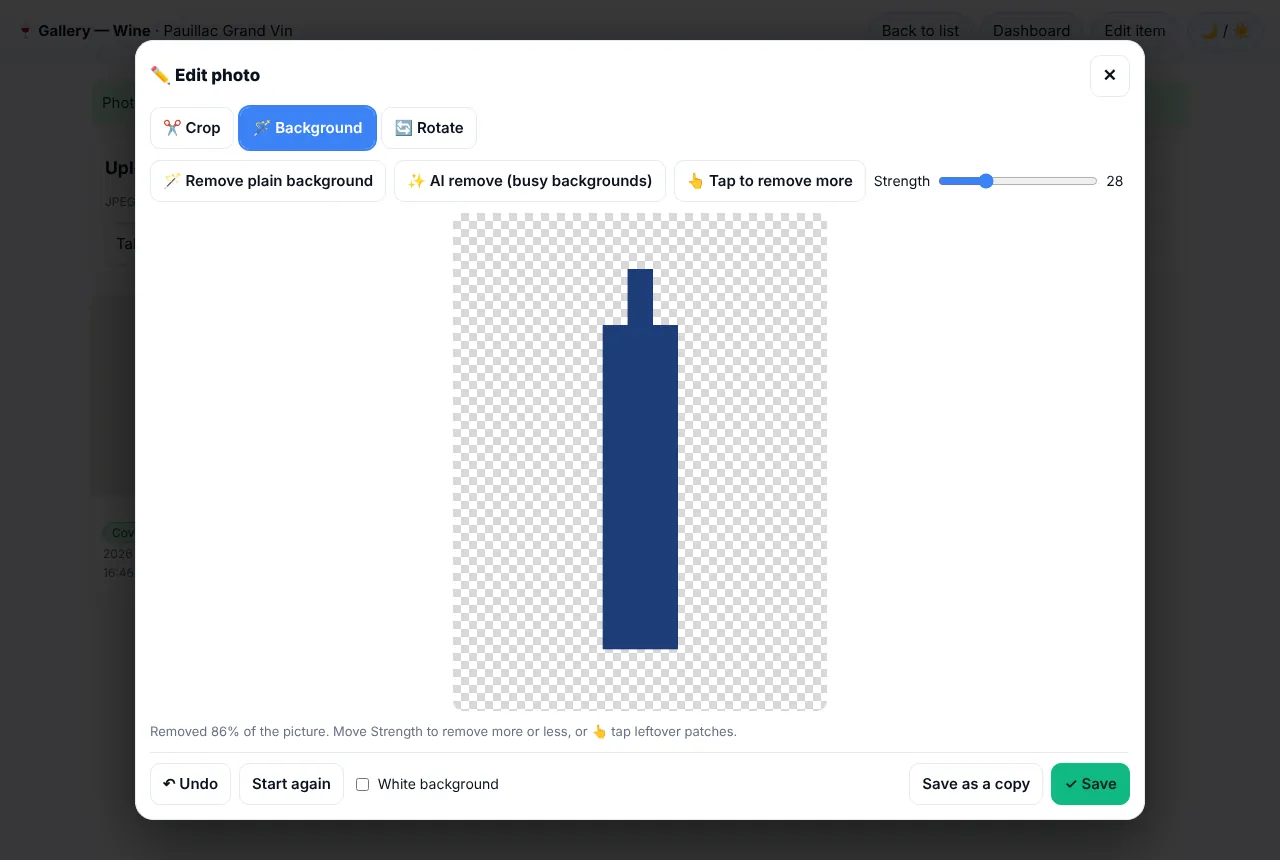Click the 'Removed 86% of the picture' status text
The height and width of the screenshot is (860, 1280).
click(x=443, y=731)
